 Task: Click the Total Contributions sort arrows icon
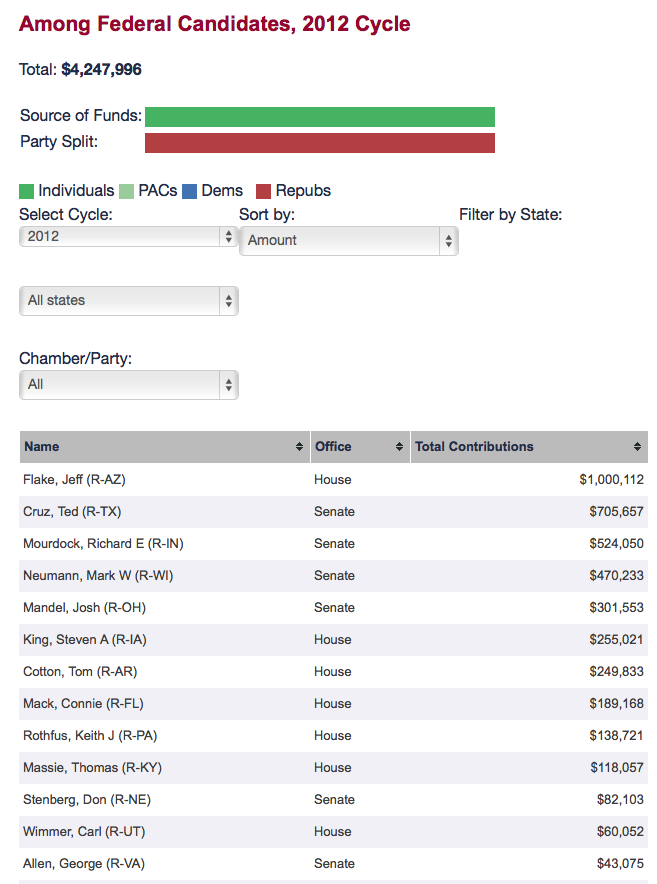637,447
